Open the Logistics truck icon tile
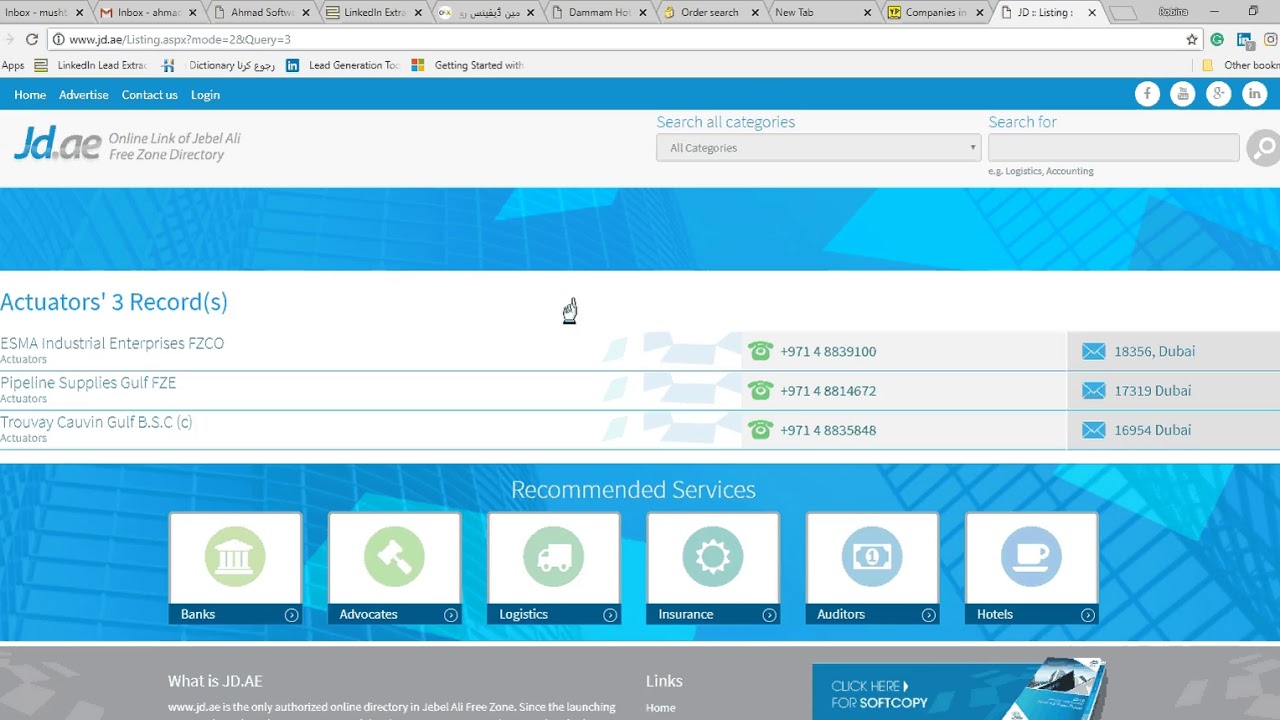 coord(554,557)
